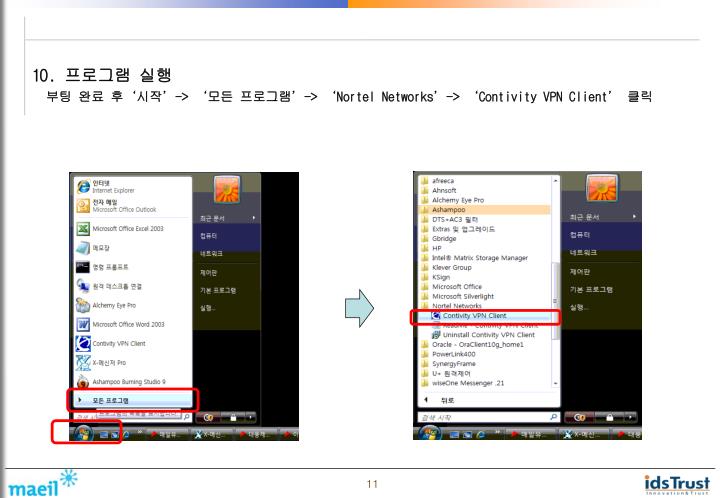Open the 원격 데스크톱 연결 icon
Screen dimensions: 720x498
click(x=83, y=286)
